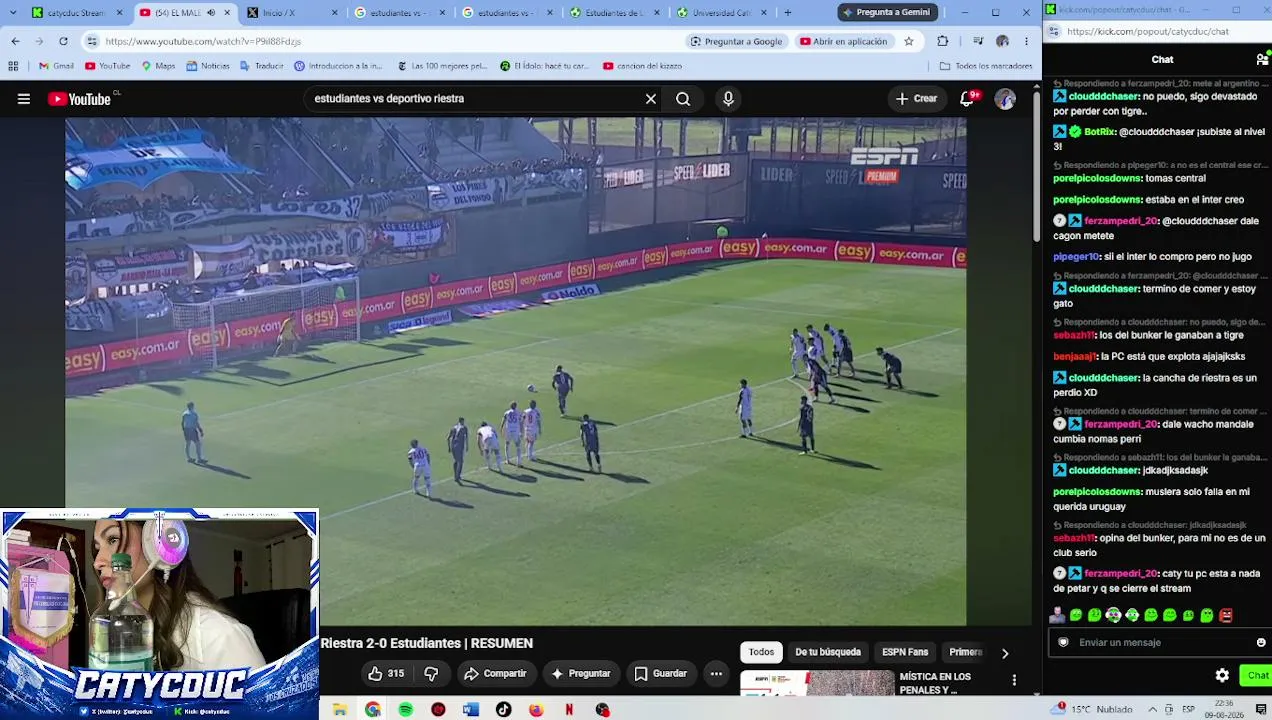Open the emoji picker in Kick chat
Viewport: 1272px width, 720px height.
1261,642
